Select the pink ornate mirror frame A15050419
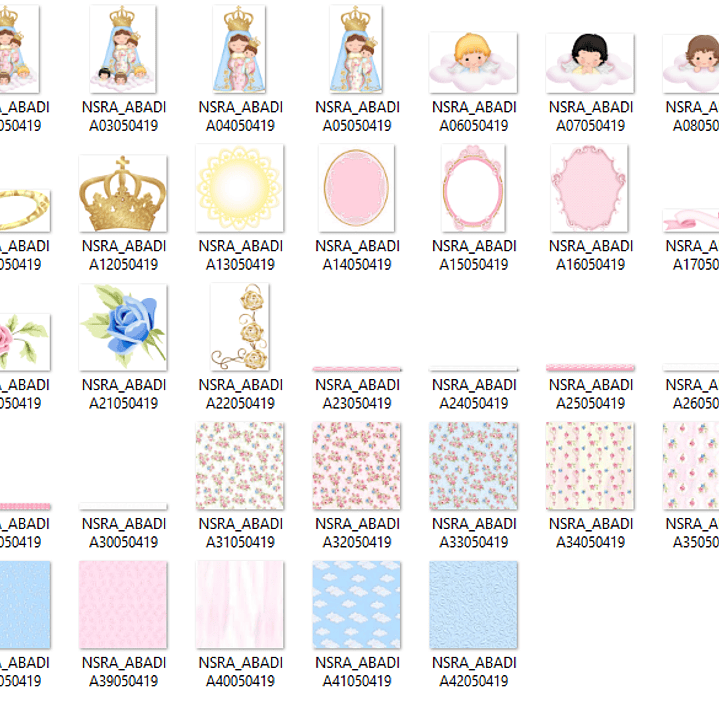 (x=473, y=188)
